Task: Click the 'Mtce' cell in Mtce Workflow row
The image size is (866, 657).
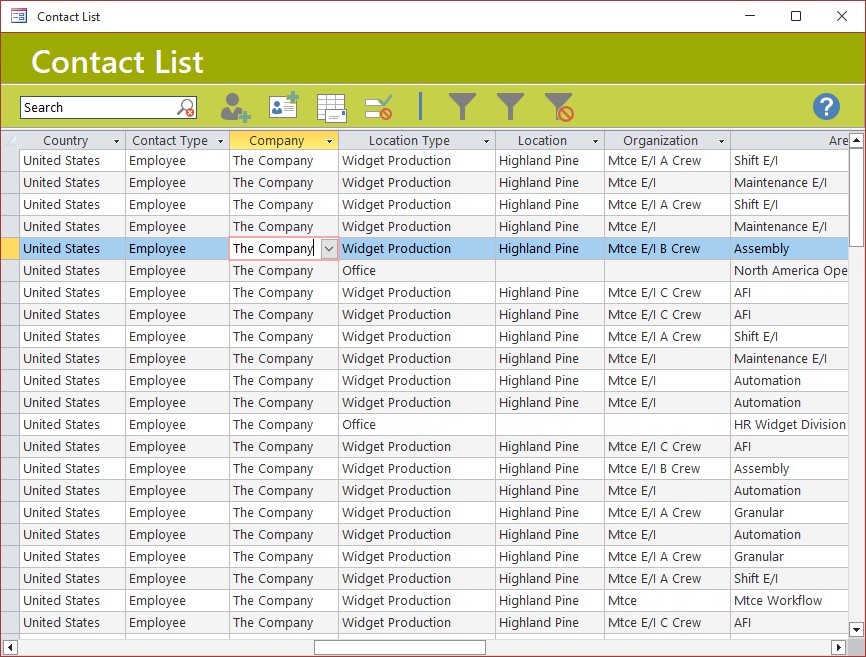Action: 667,601
